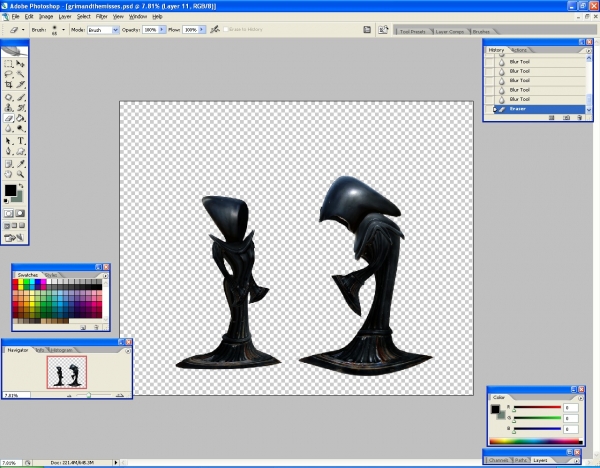
Task: Select the Pen tool
Action: [8, 152]
